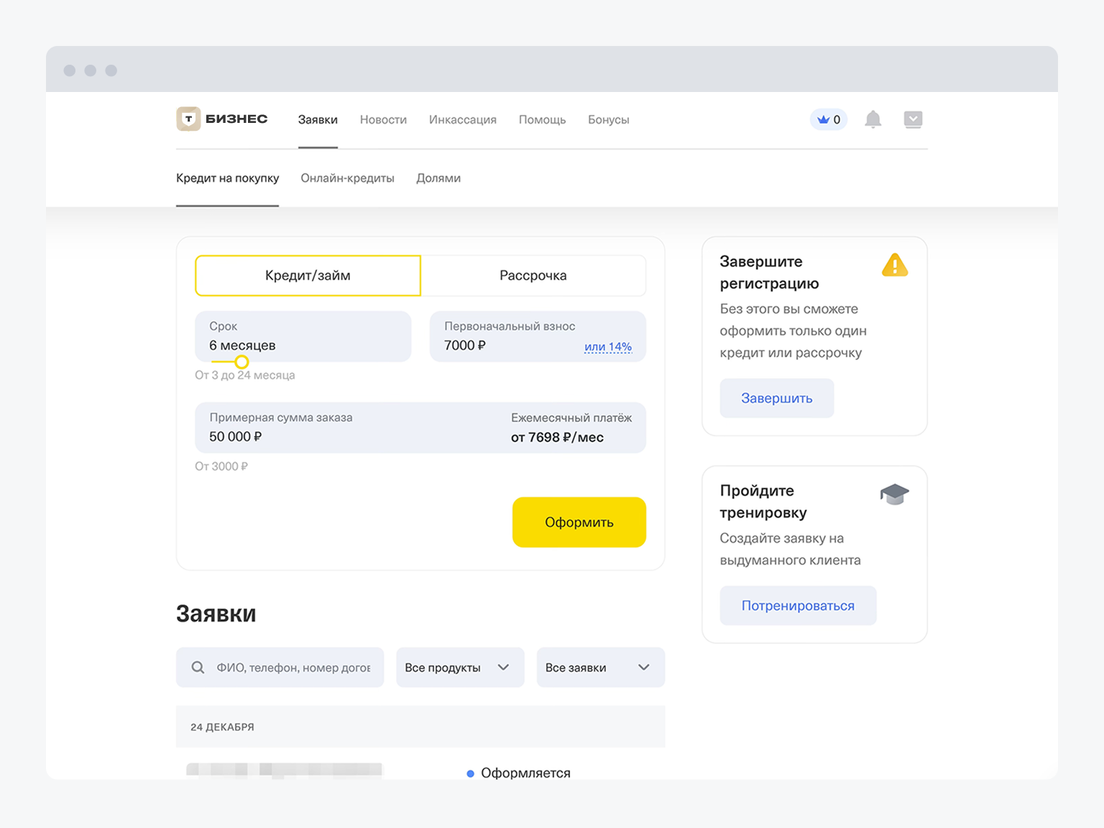1104x828 pixels.
Task: Click the graduation cap training icon
Action: (894, 494)
